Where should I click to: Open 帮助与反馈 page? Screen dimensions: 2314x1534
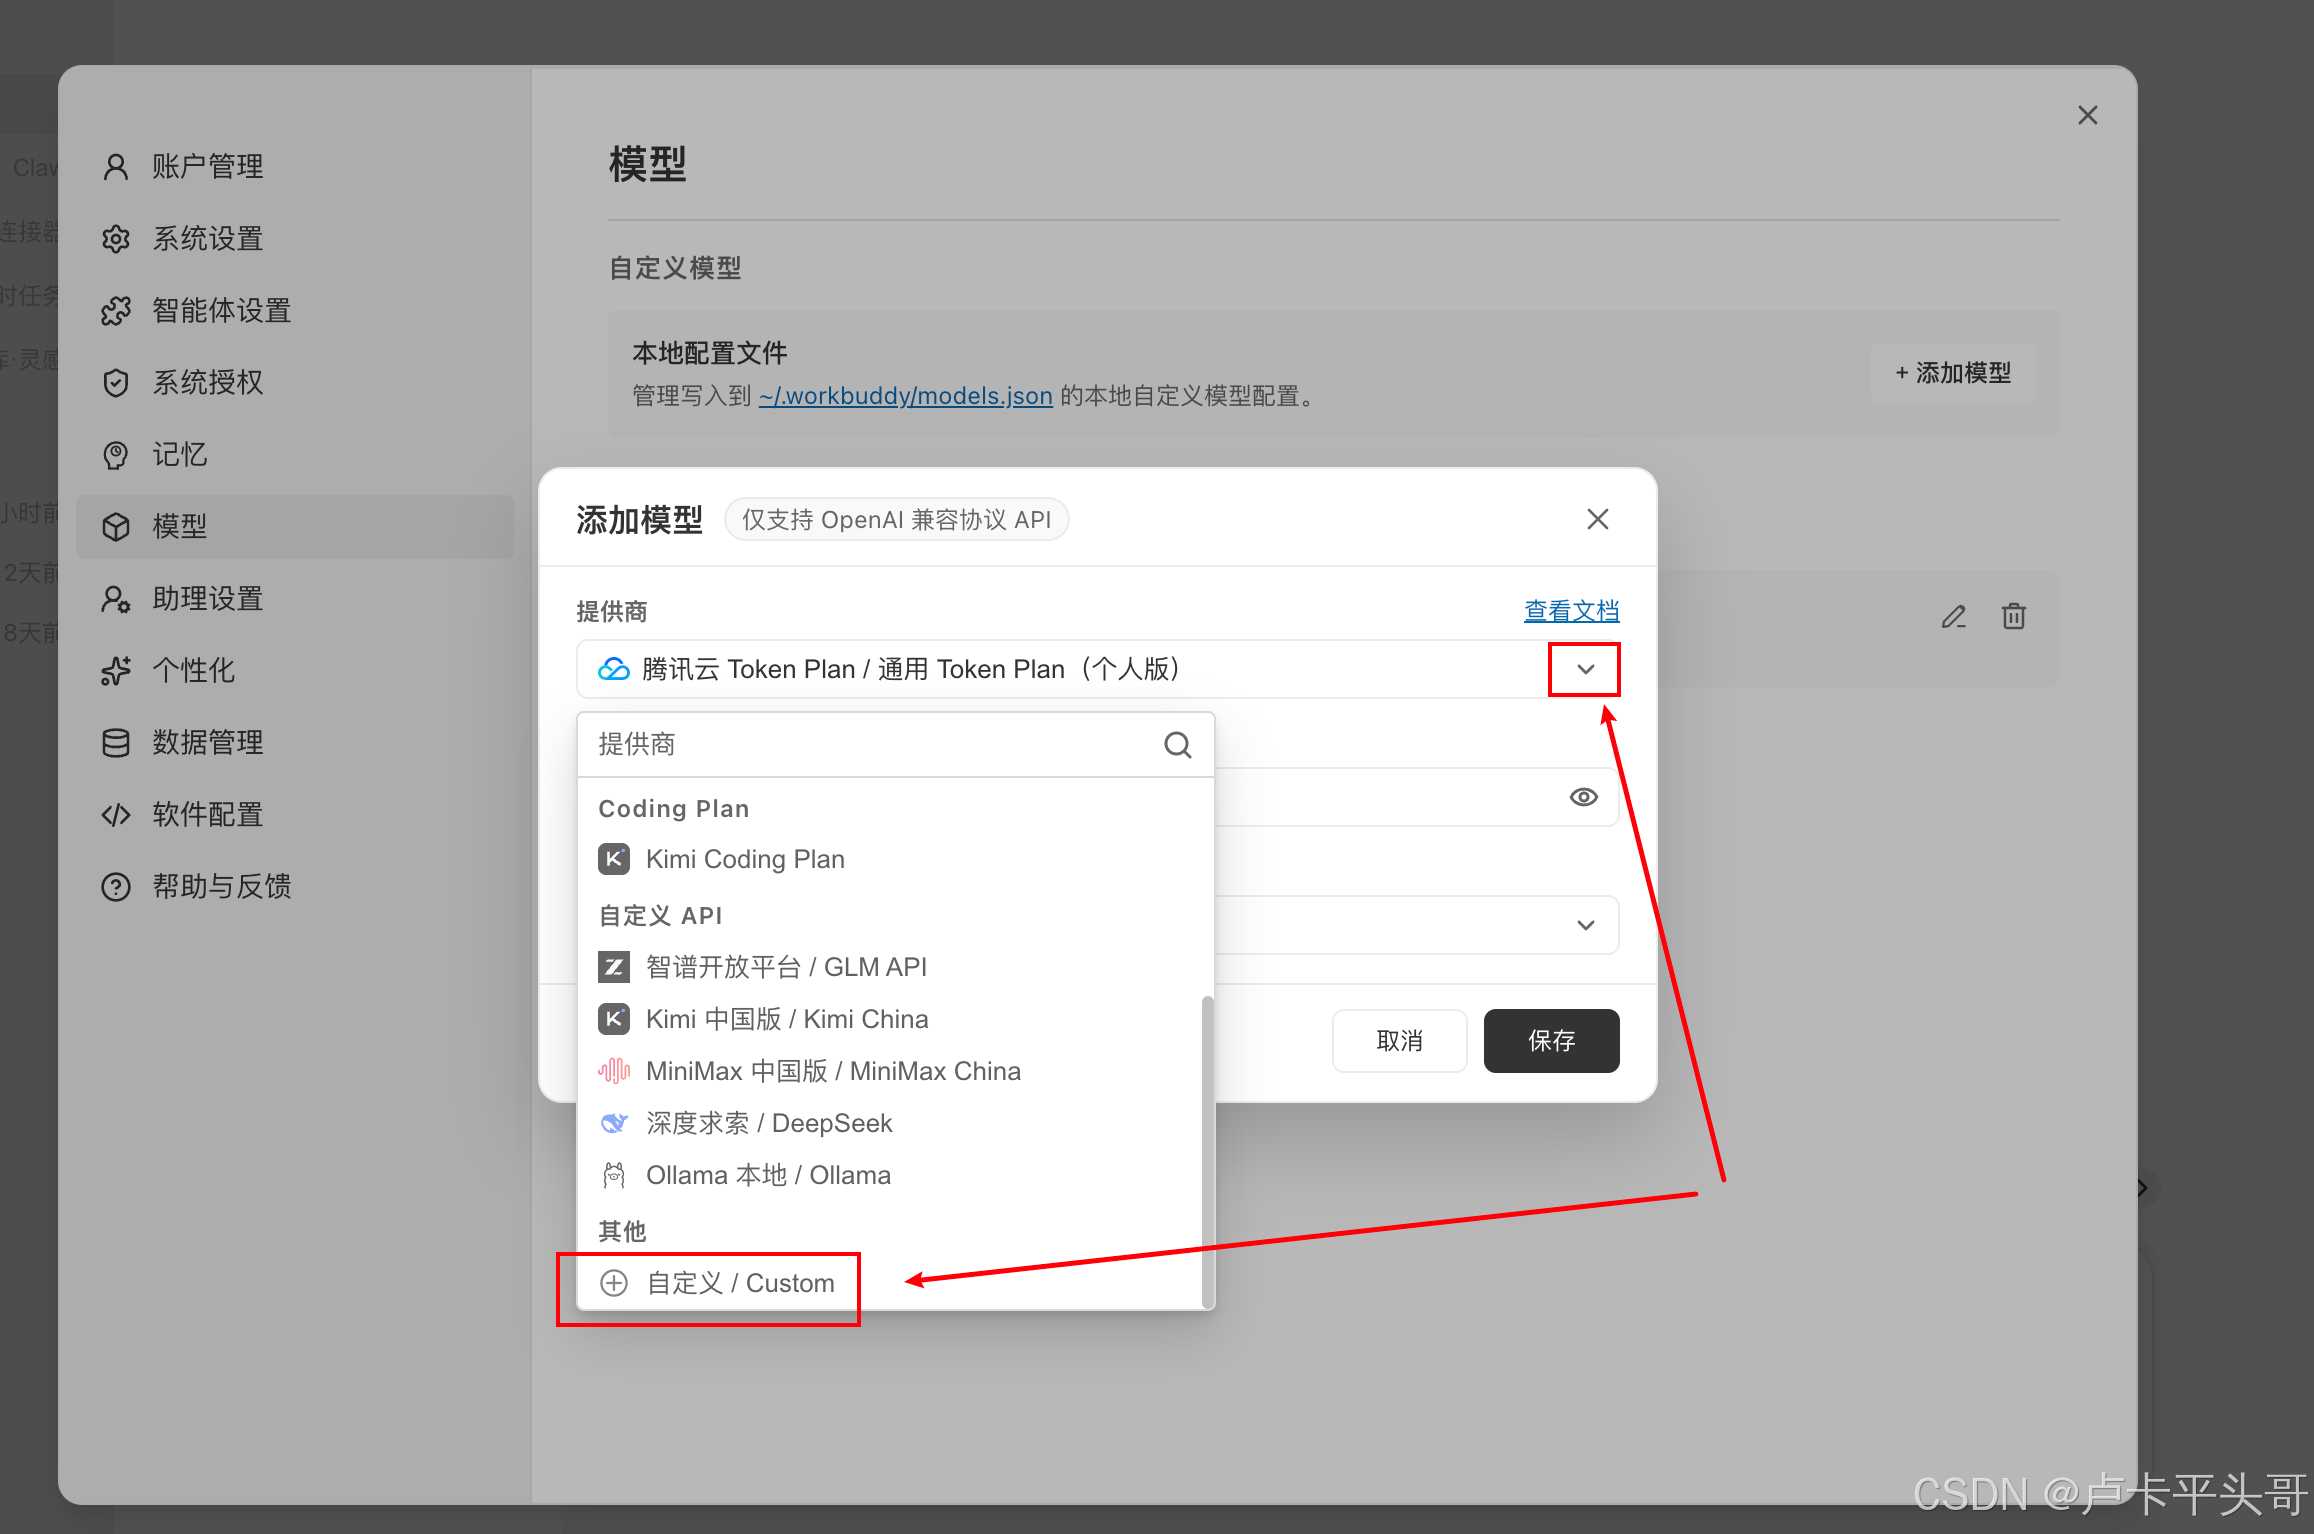(294, 886)
